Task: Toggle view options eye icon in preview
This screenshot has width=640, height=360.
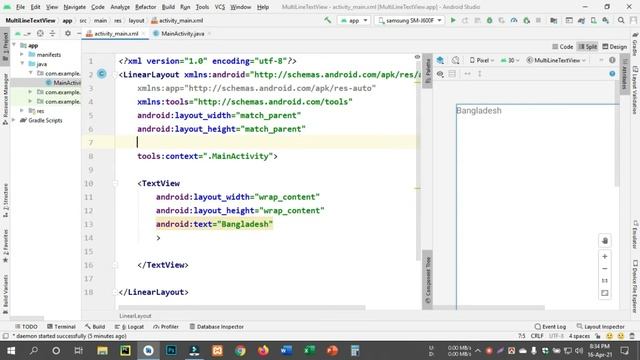Action: coord(440,74)
